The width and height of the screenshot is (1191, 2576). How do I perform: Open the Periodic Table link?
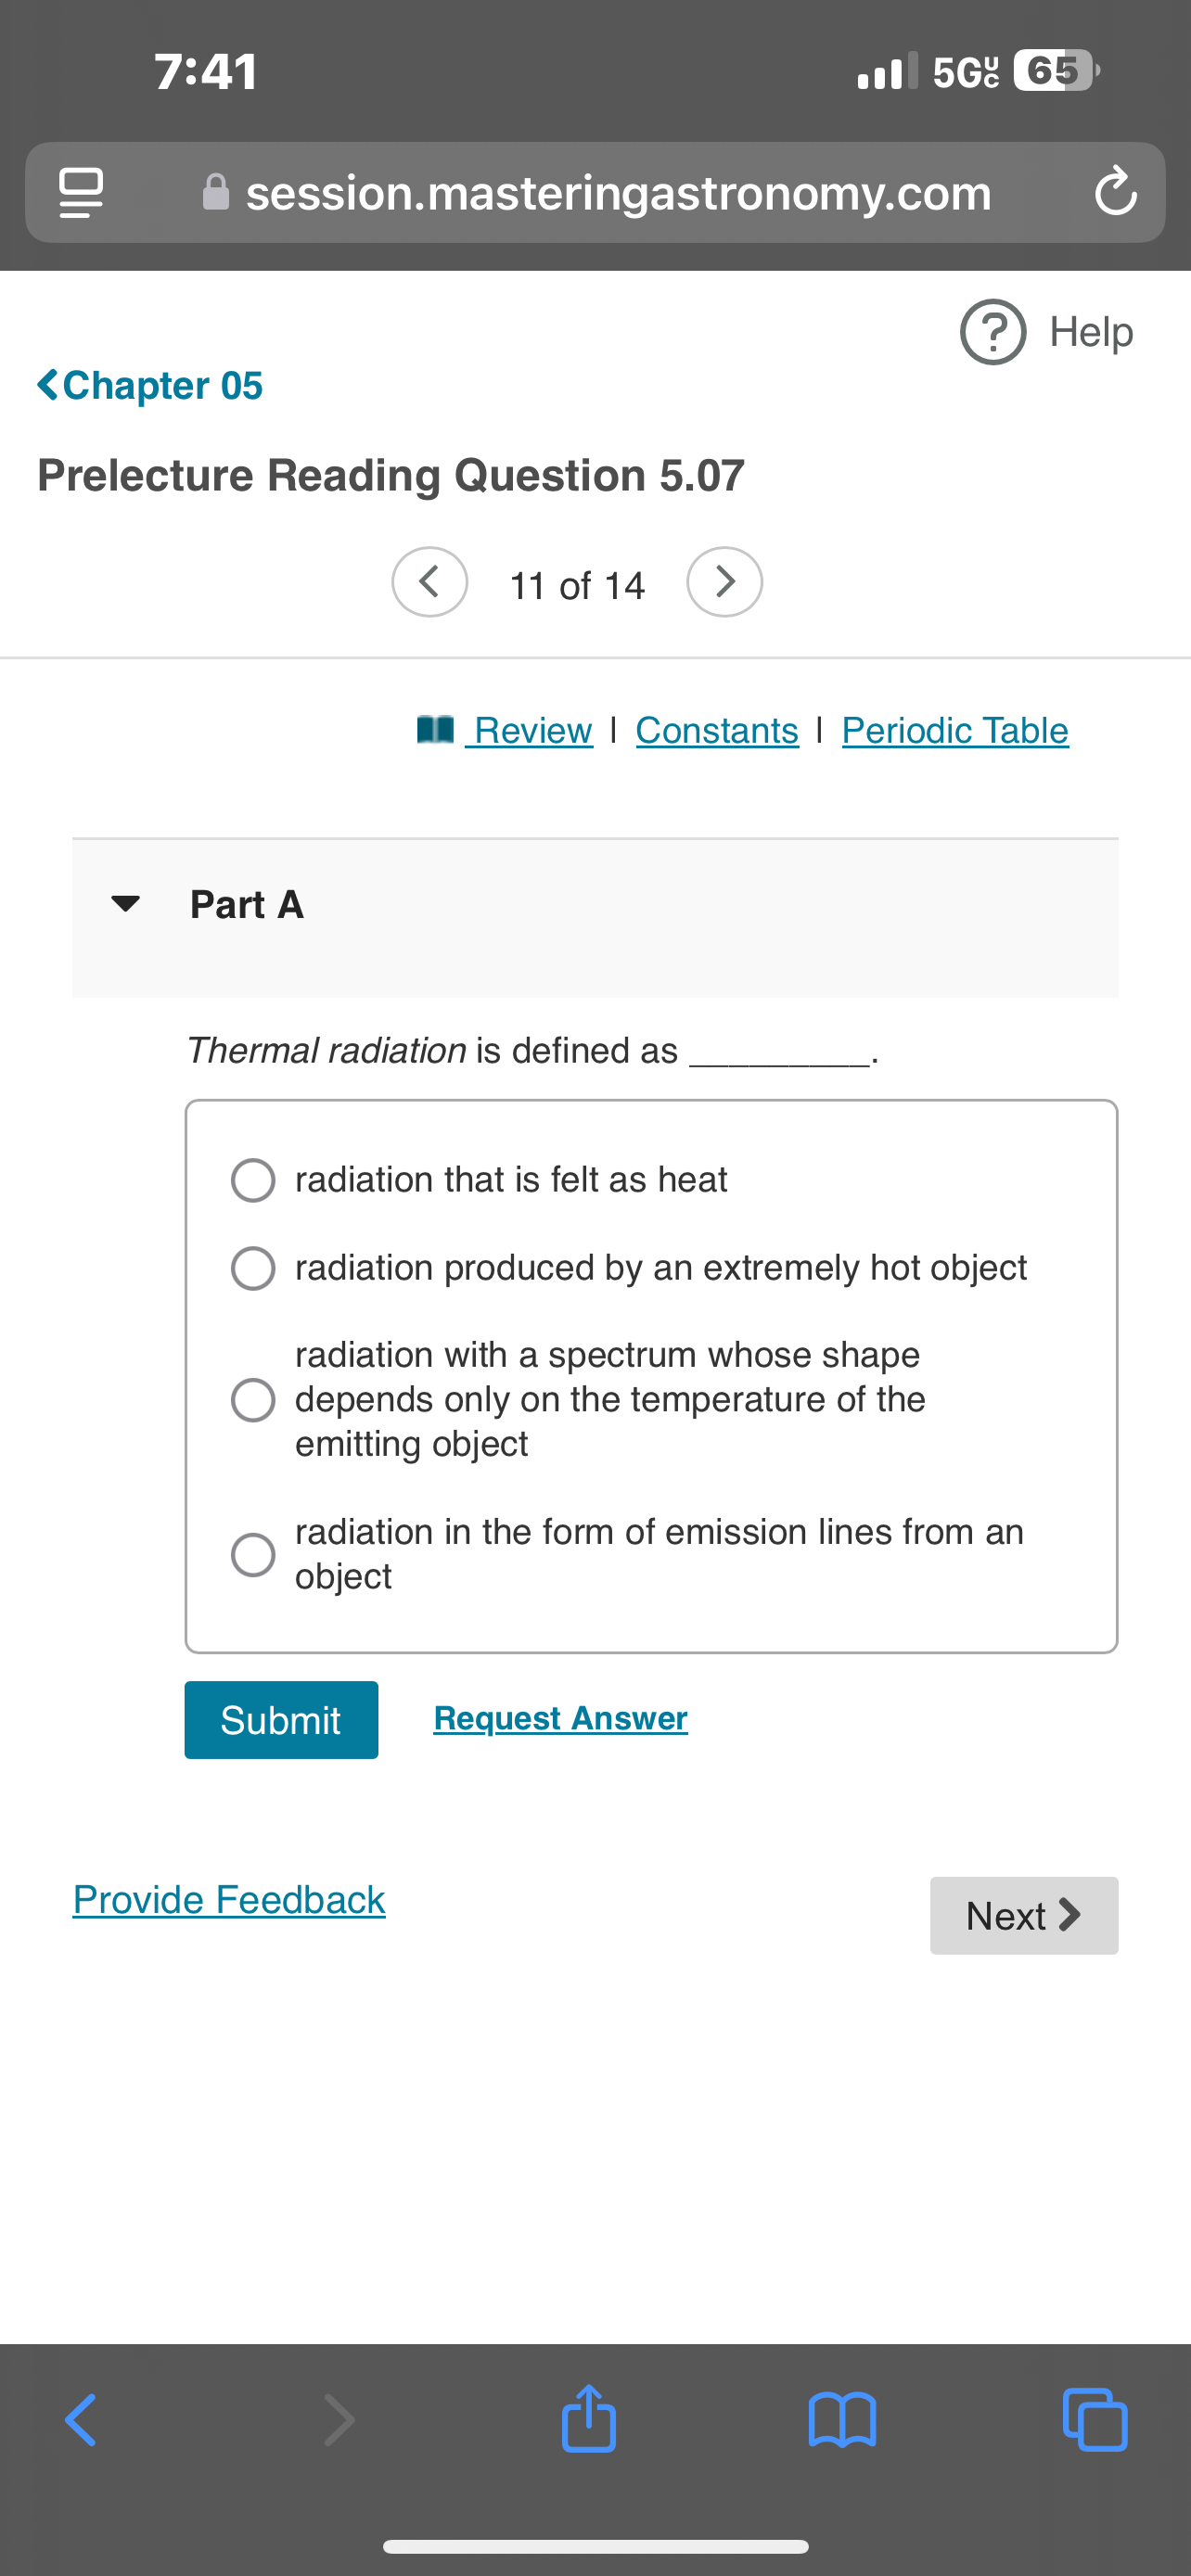click(955, 730)
